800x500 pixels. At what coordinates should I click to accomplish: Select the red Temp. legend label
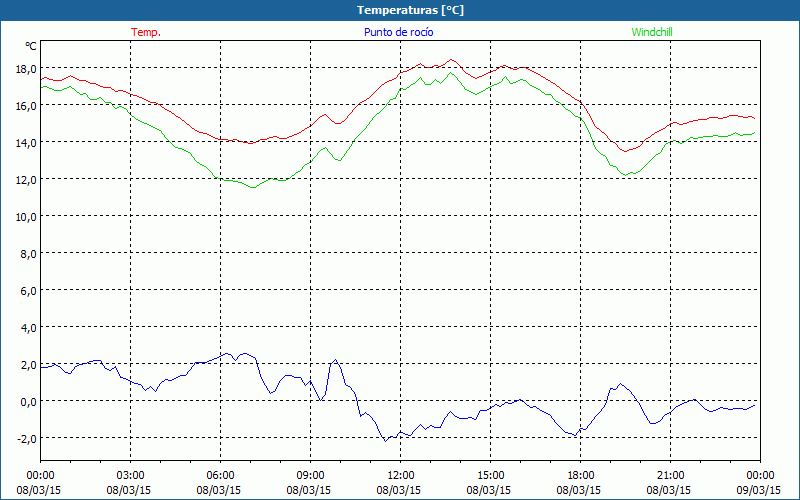coord(146,32)
